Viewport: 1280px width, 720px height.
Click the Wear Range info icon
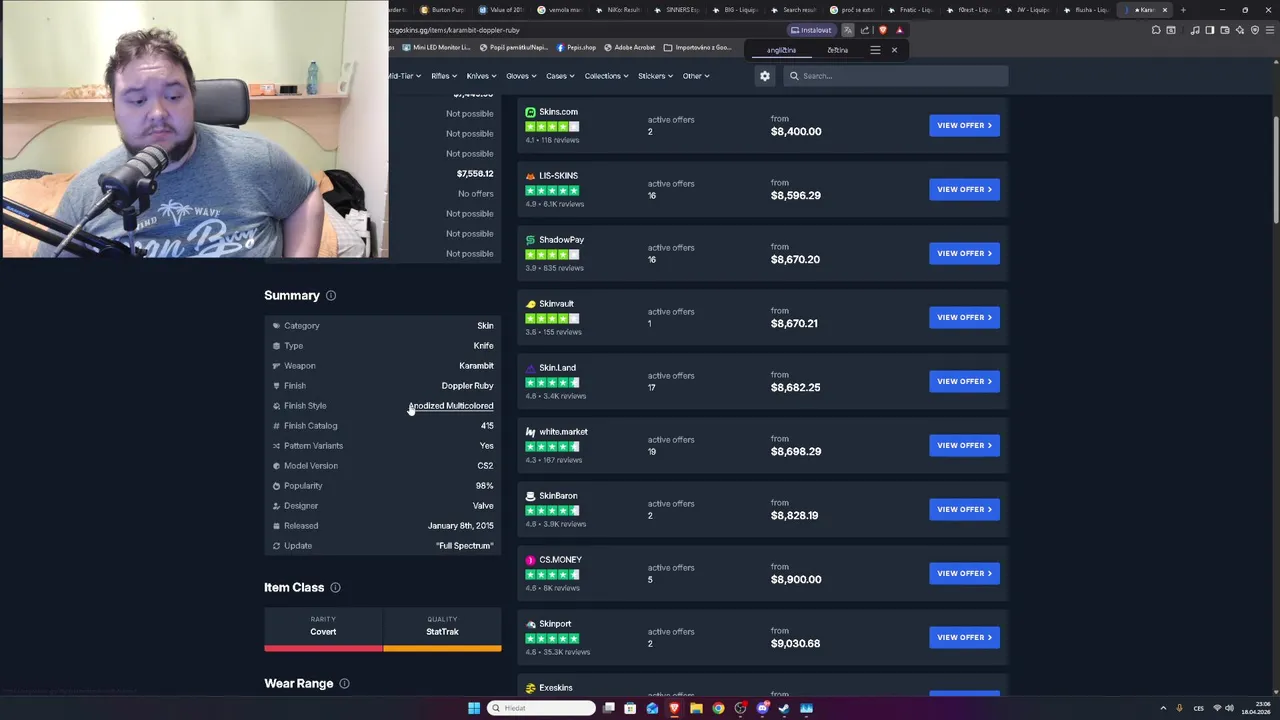pos(344,684)
